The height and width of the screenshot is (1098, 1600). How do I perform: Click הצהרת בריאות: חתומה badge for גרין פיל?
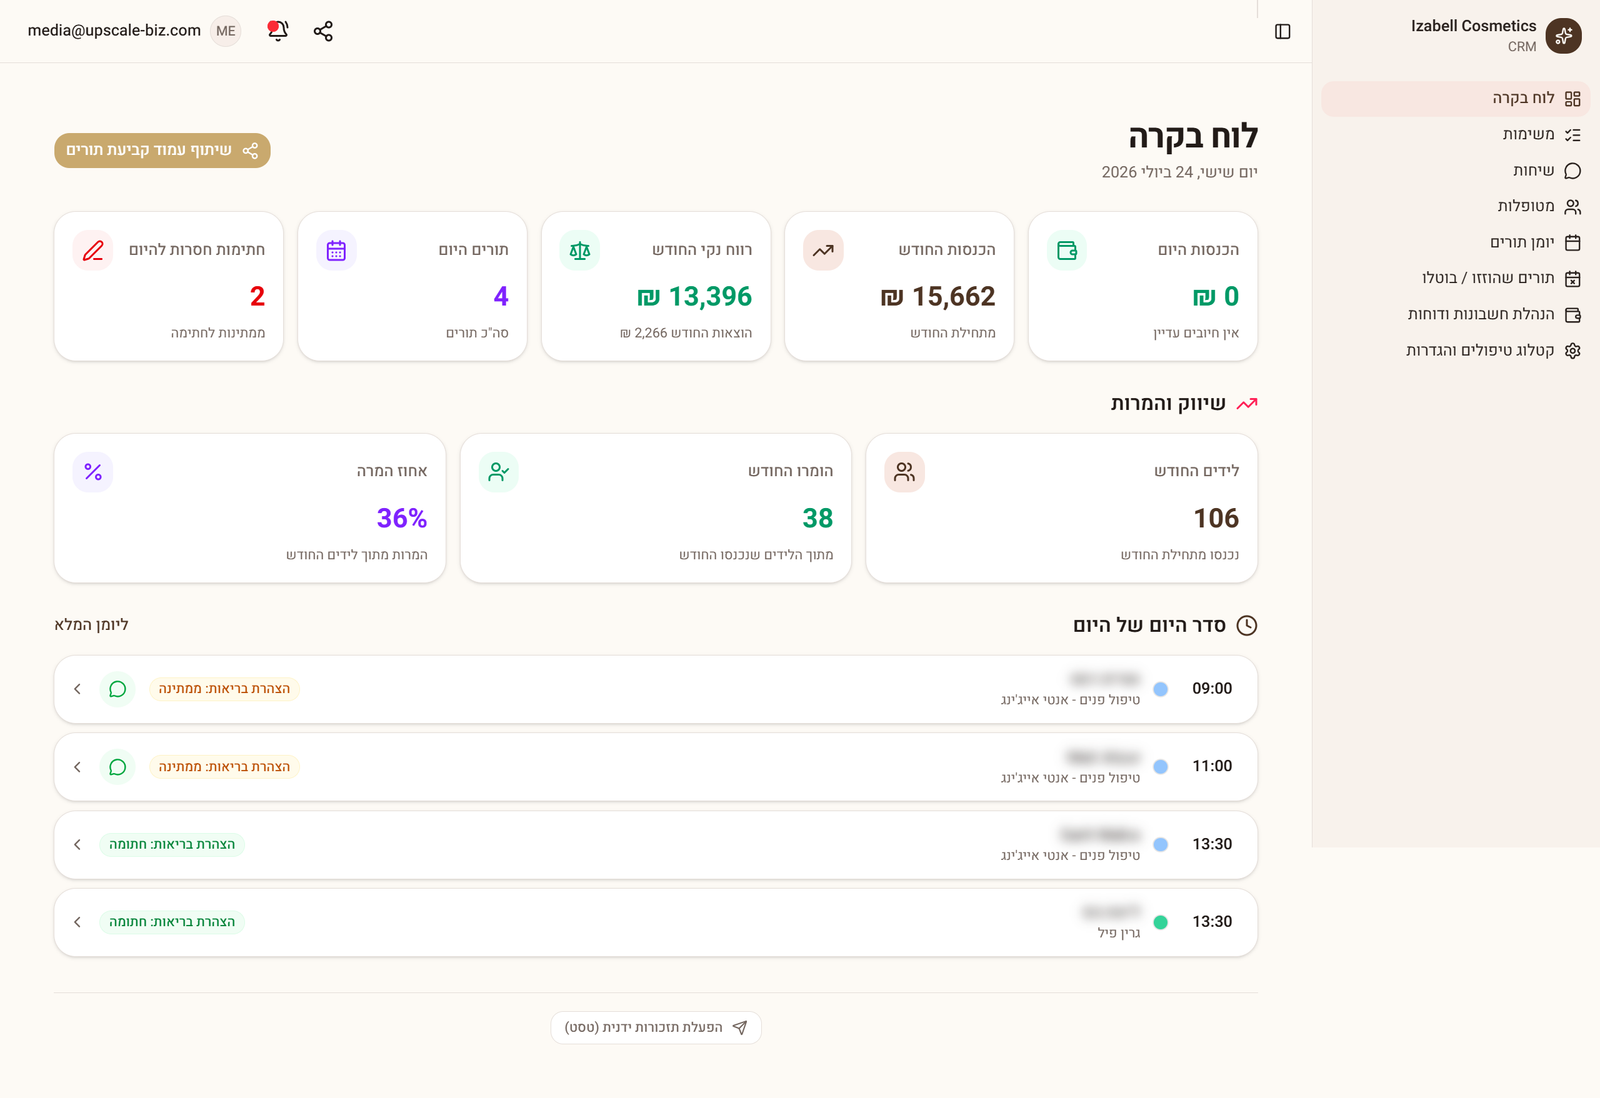(172, 922)
